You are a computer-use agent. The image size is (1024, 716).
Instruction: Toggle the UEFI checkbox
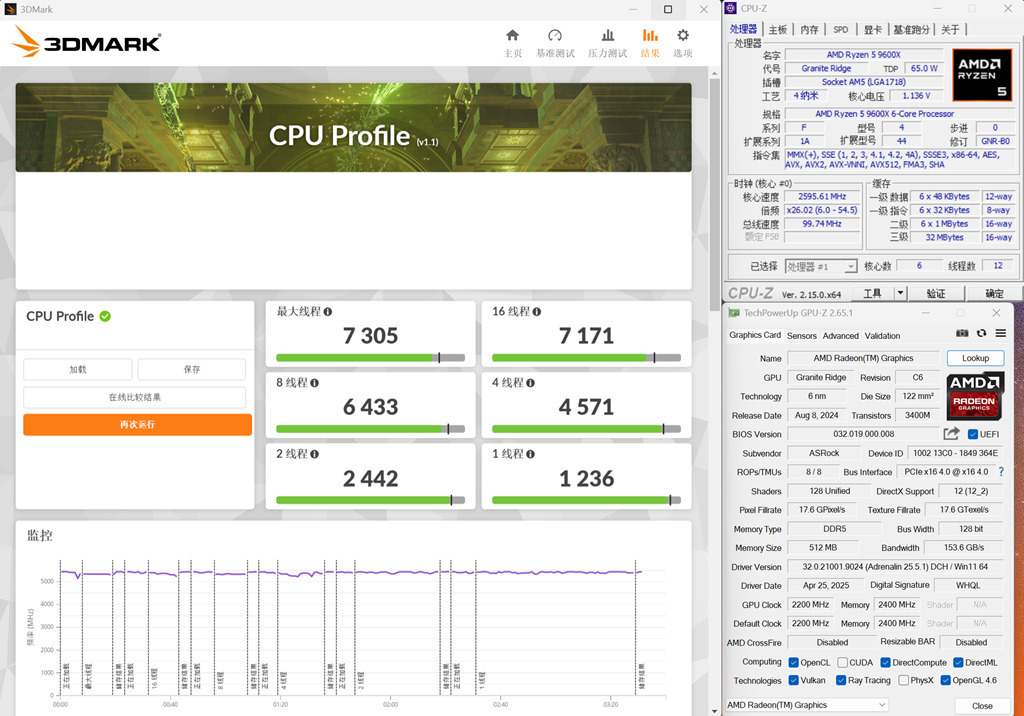pyautogui.click(x=973, y=434)
